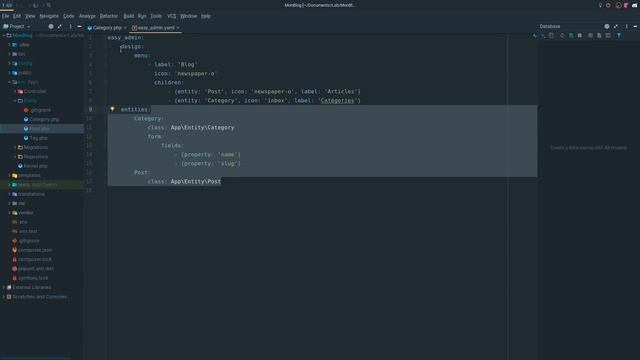Open the Navigate menu

(x=49, y=16)
